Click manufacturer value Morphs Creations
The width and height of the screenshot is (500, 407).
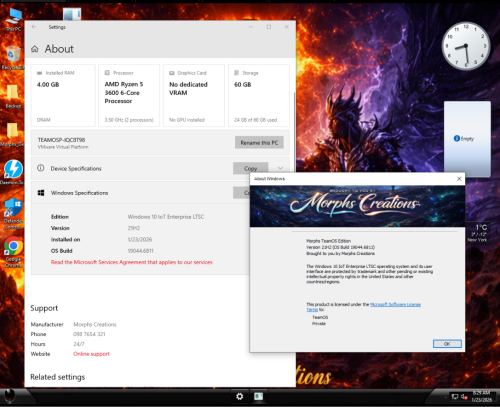(95, 324)
